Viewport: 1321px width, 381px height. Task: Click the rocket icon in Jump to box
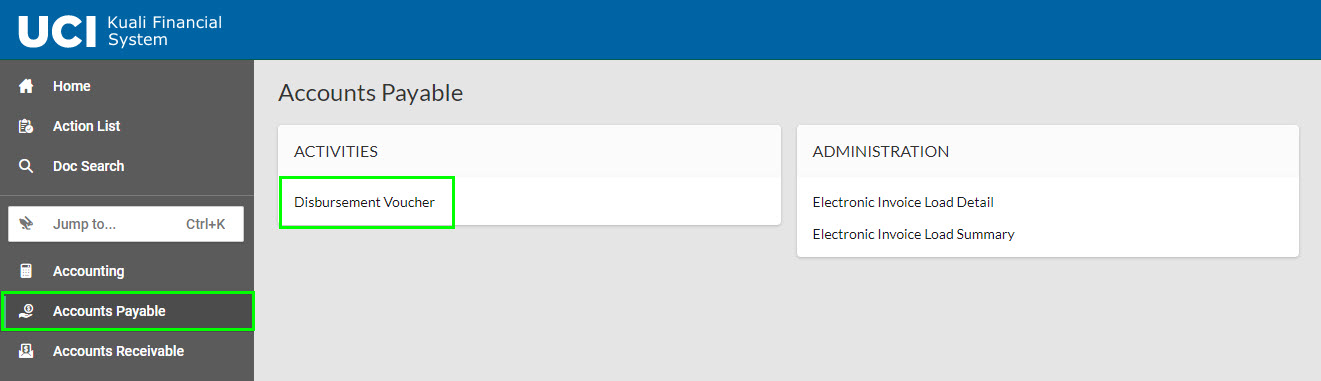(27, 224)
